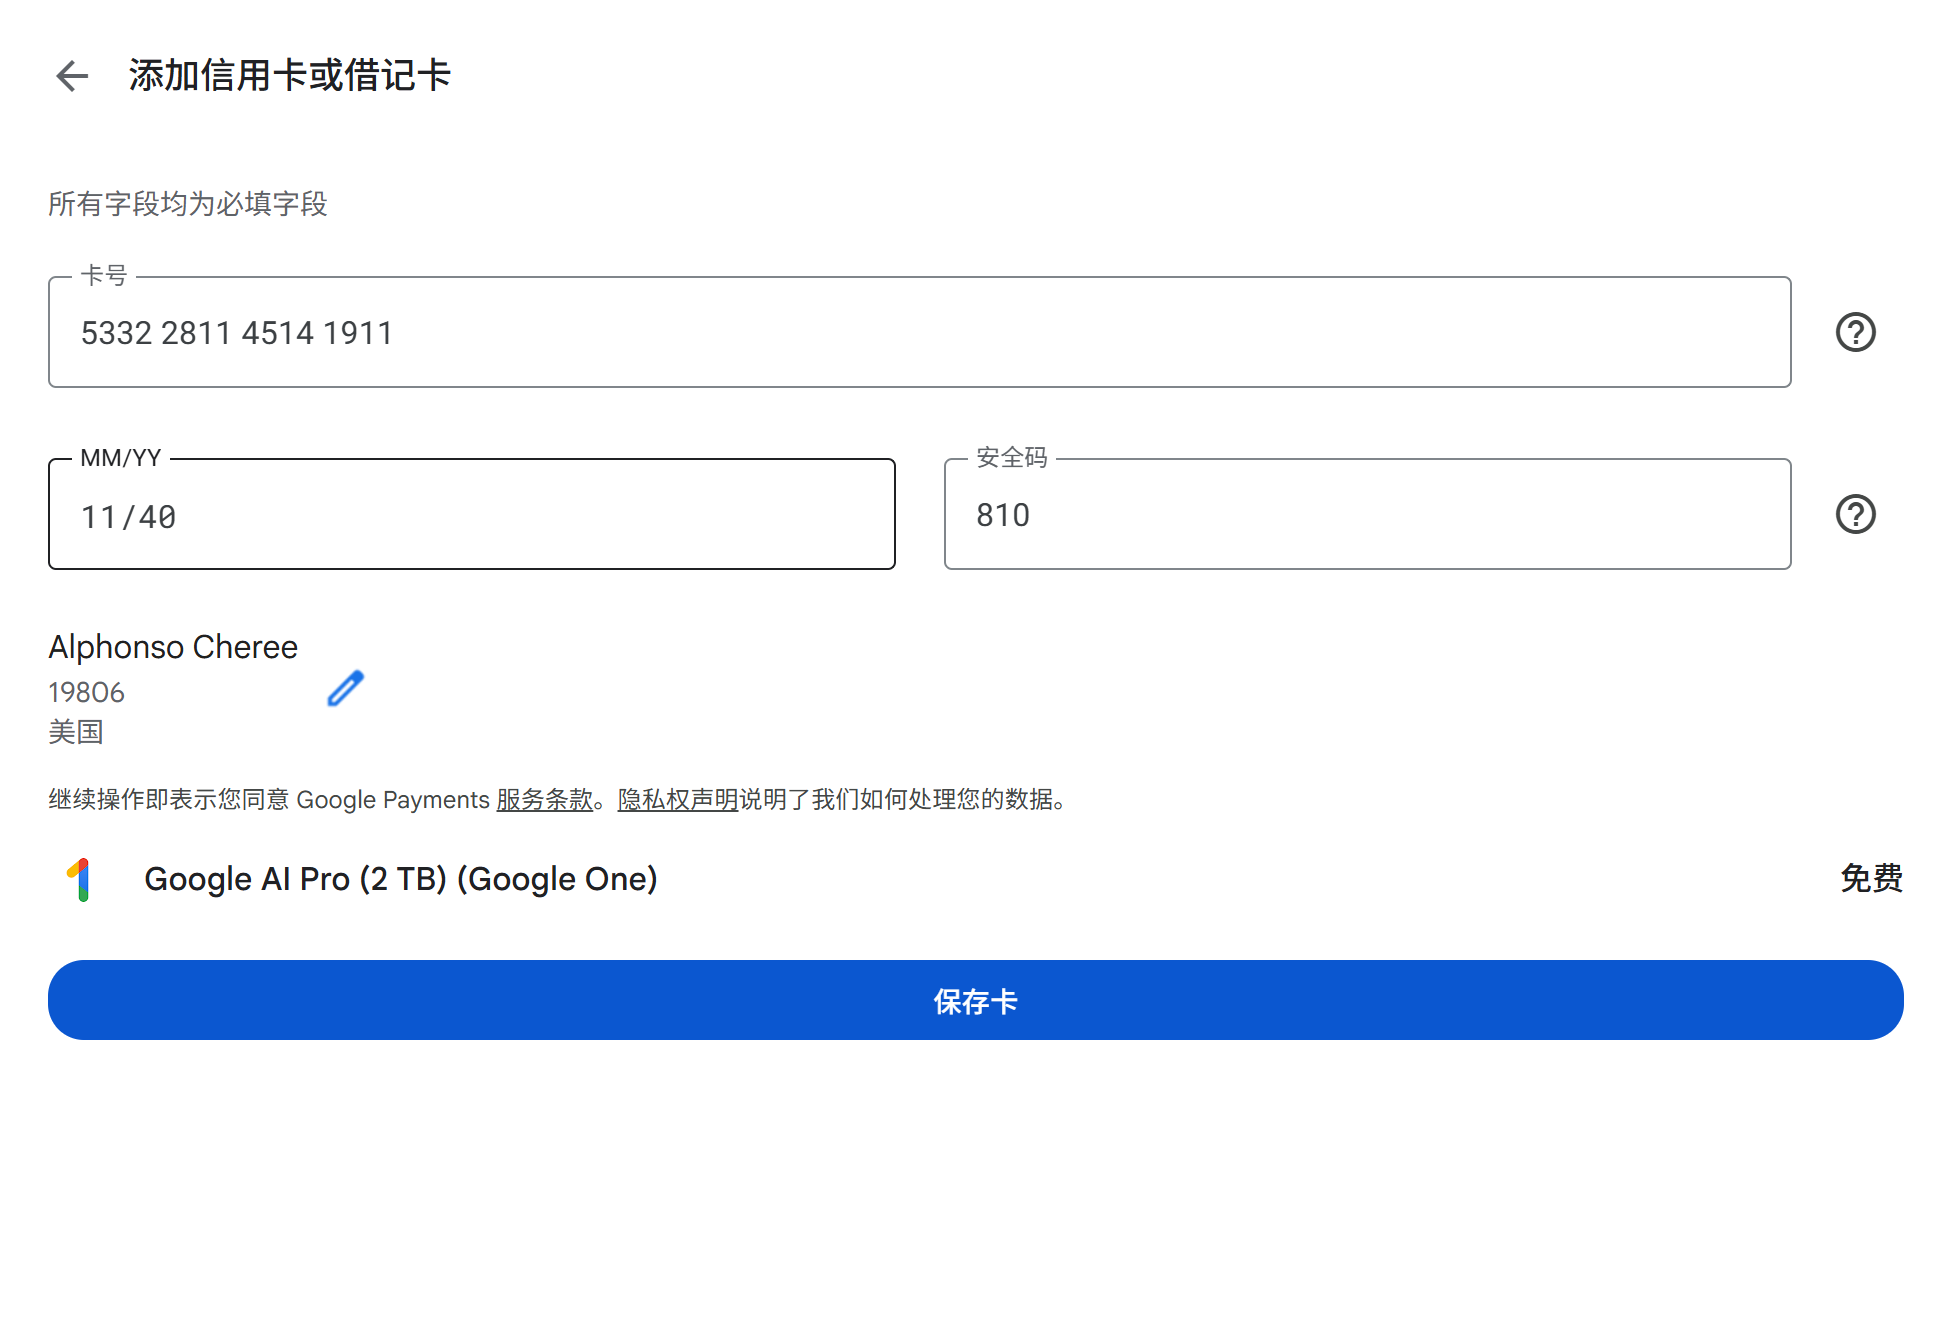This screenshot has height=1342, width=1952.
Task: Click the 卡号 field label
Action: tap(104, 275)
